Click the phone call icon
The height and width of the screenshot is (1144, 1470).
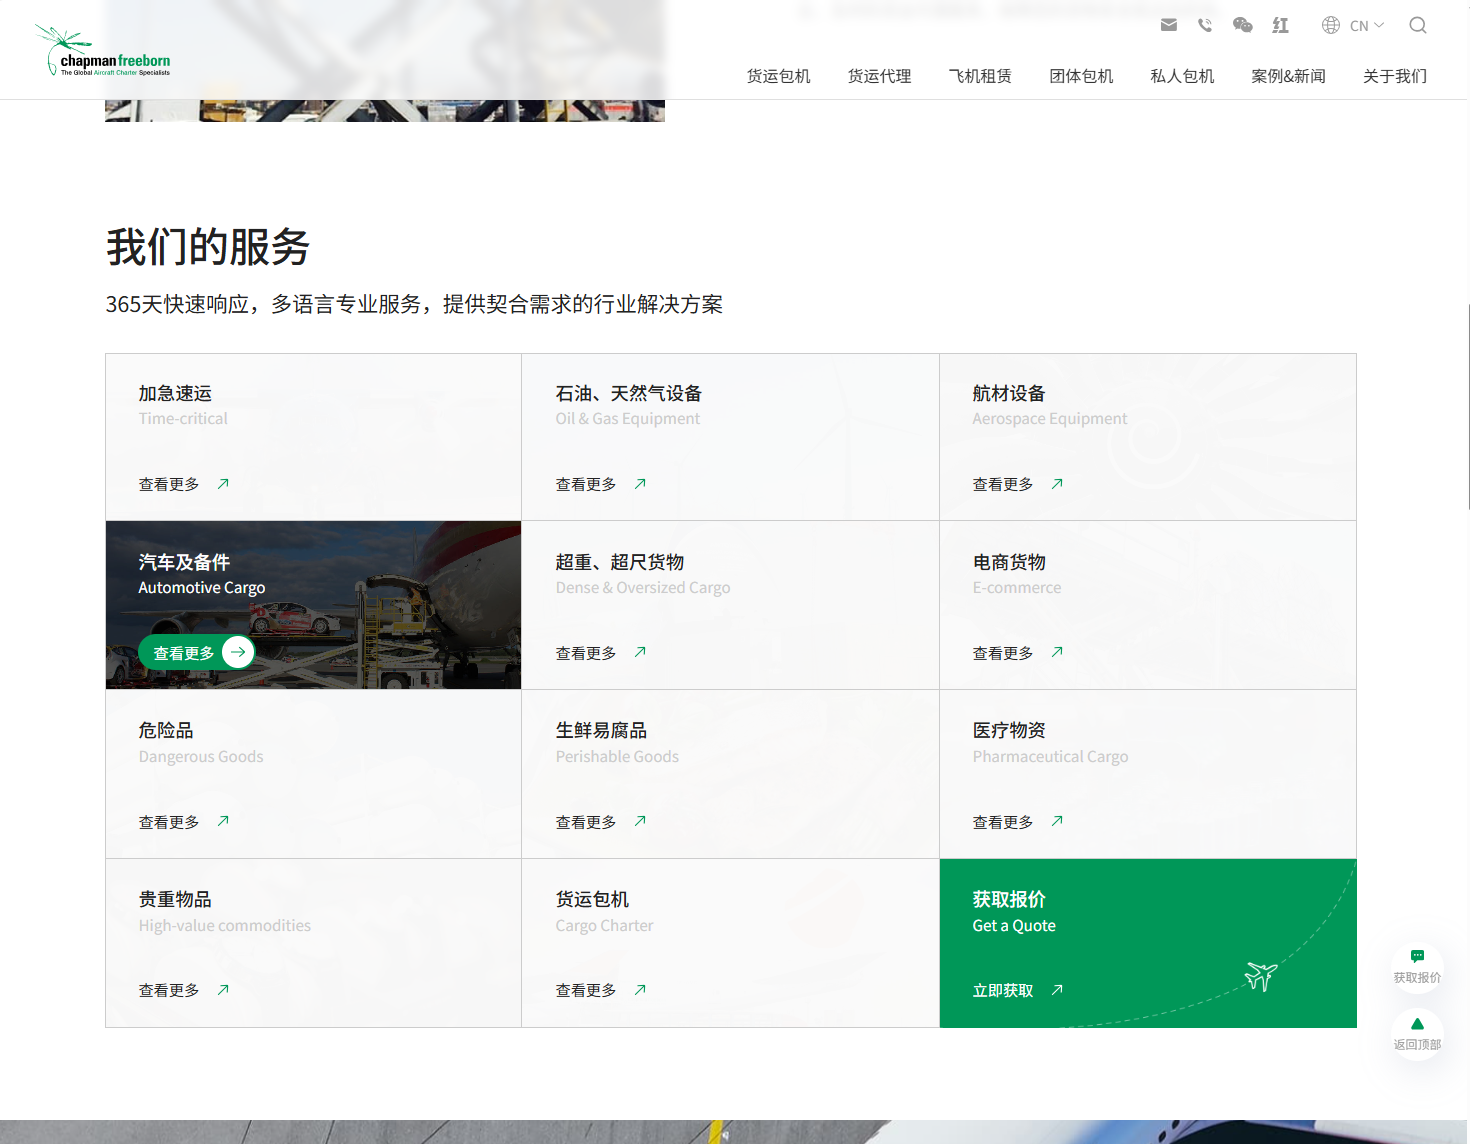click(x=1205, y=25)
